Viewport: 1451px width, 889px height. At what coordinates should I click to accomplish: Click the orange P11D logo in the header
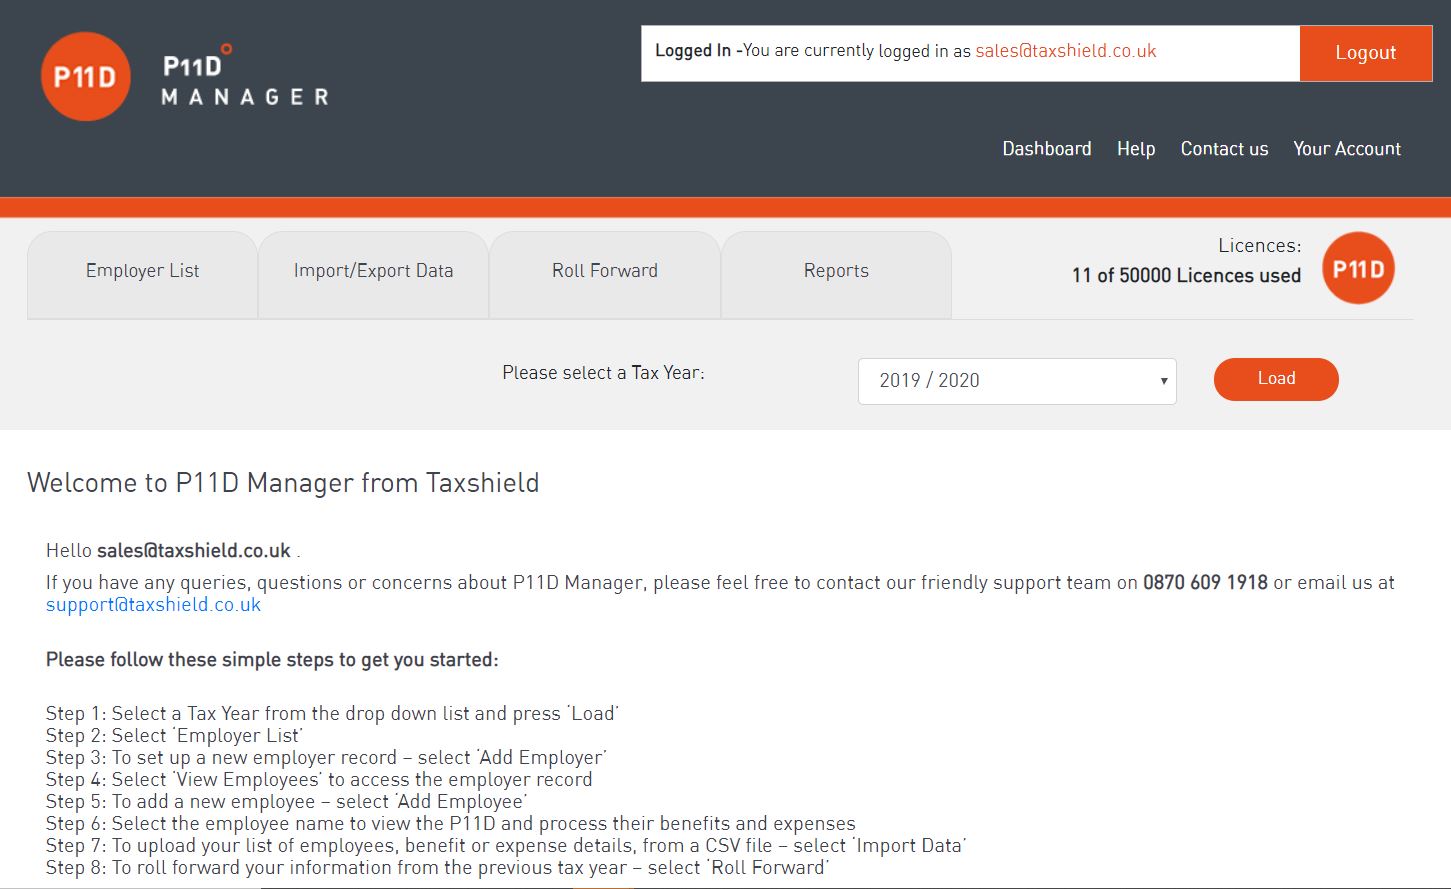pyautogui.click(x=85, y=77)
